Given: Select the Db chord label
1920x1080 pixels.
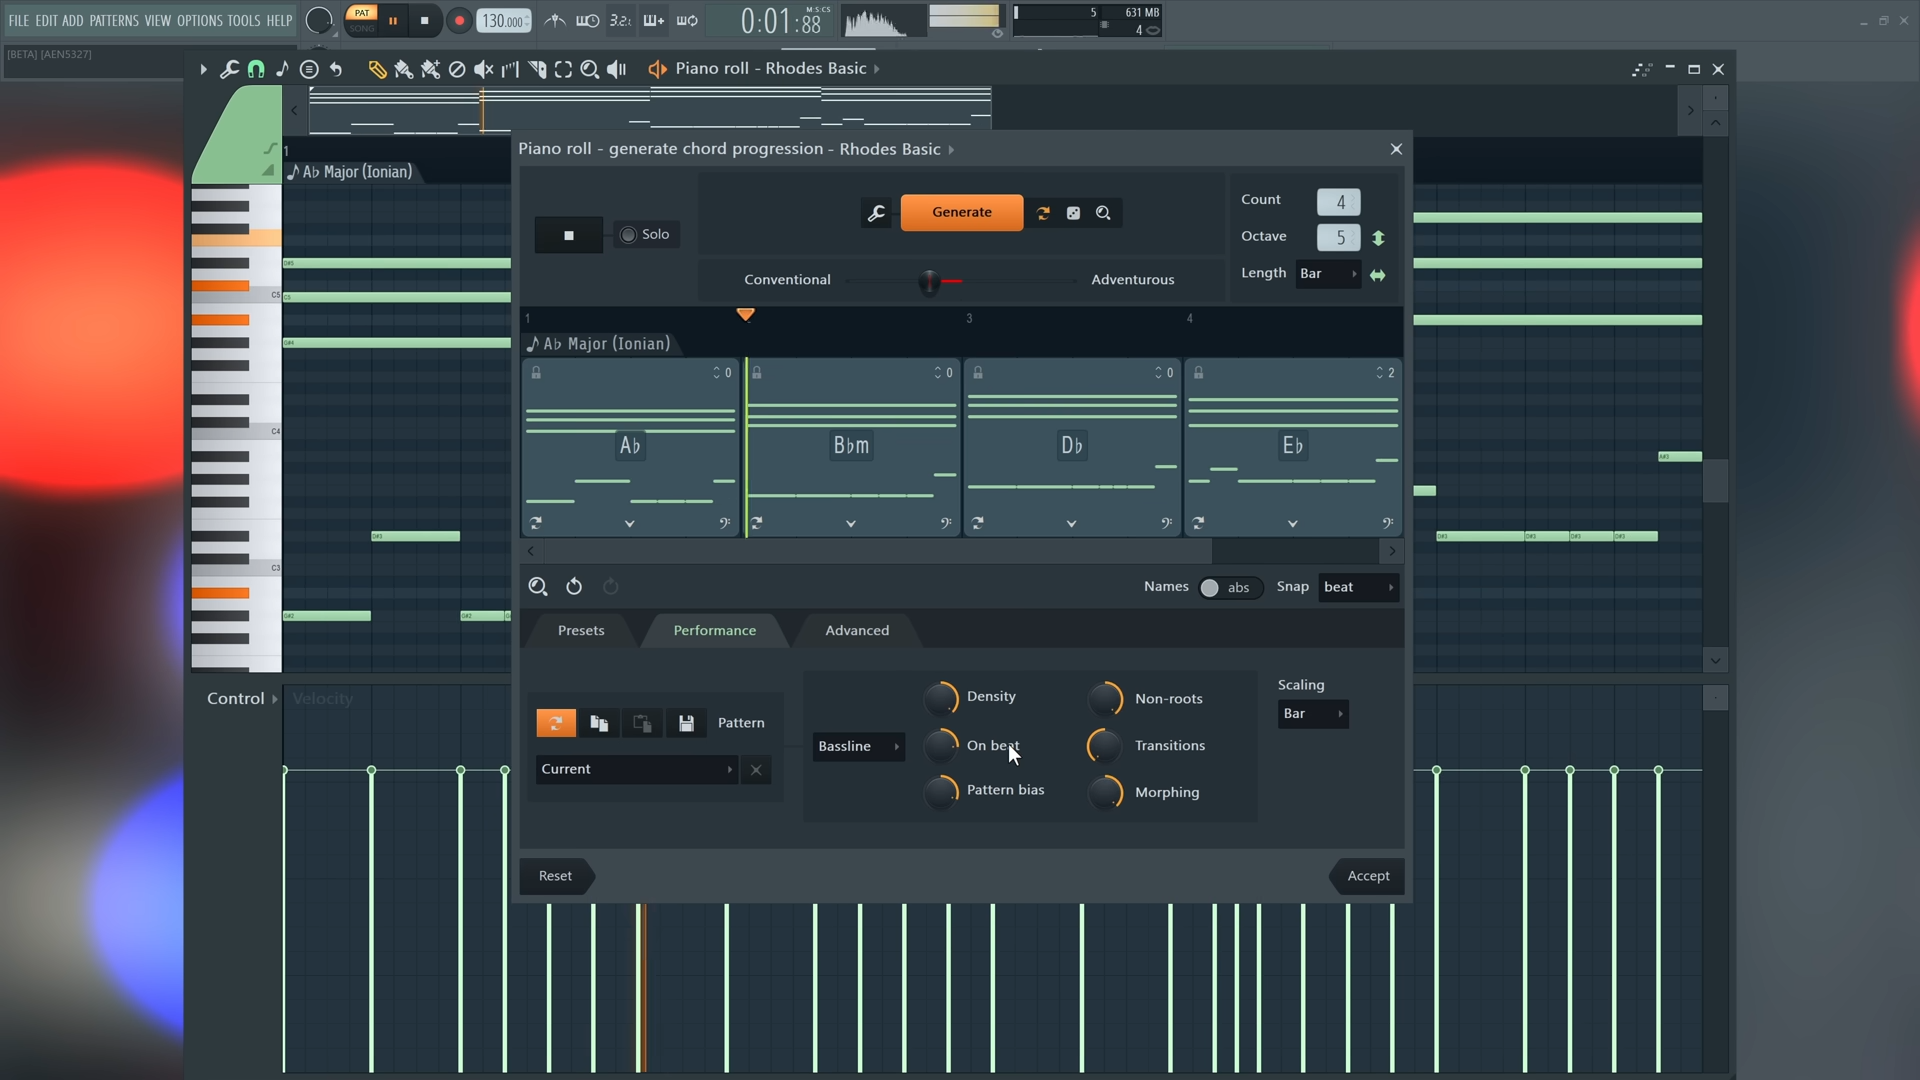Looking at the screenshot, I should pos(1072,445).
